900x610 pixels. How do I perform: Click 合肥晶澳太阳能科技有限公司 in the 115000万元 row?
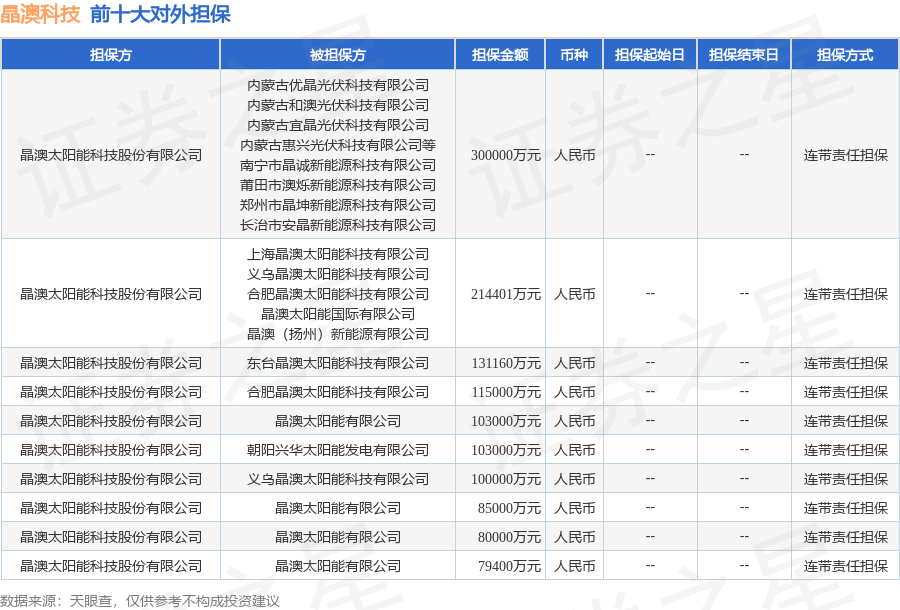338,393
